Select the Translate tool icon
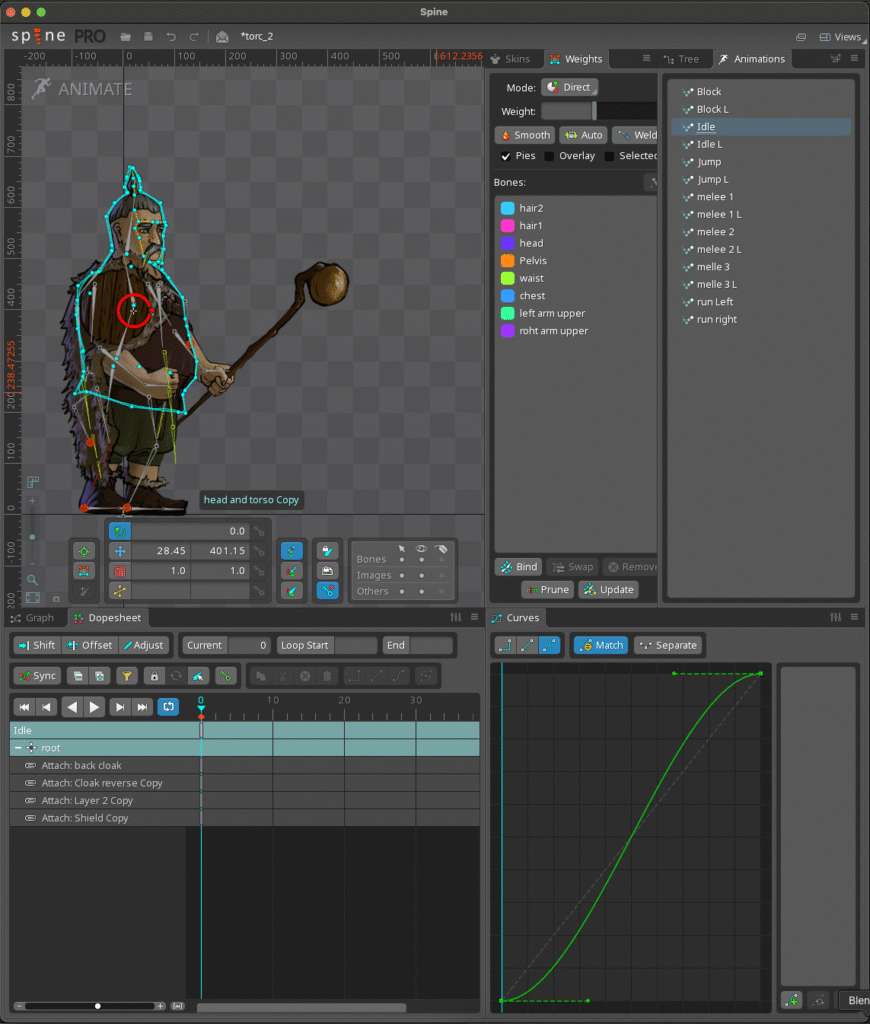 pos(120,551)
